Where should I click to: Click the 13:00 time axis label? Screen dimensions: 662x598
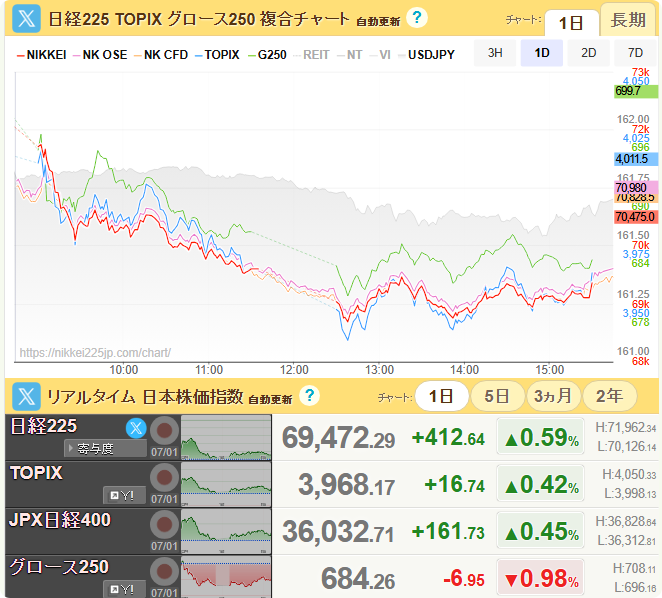379,370
